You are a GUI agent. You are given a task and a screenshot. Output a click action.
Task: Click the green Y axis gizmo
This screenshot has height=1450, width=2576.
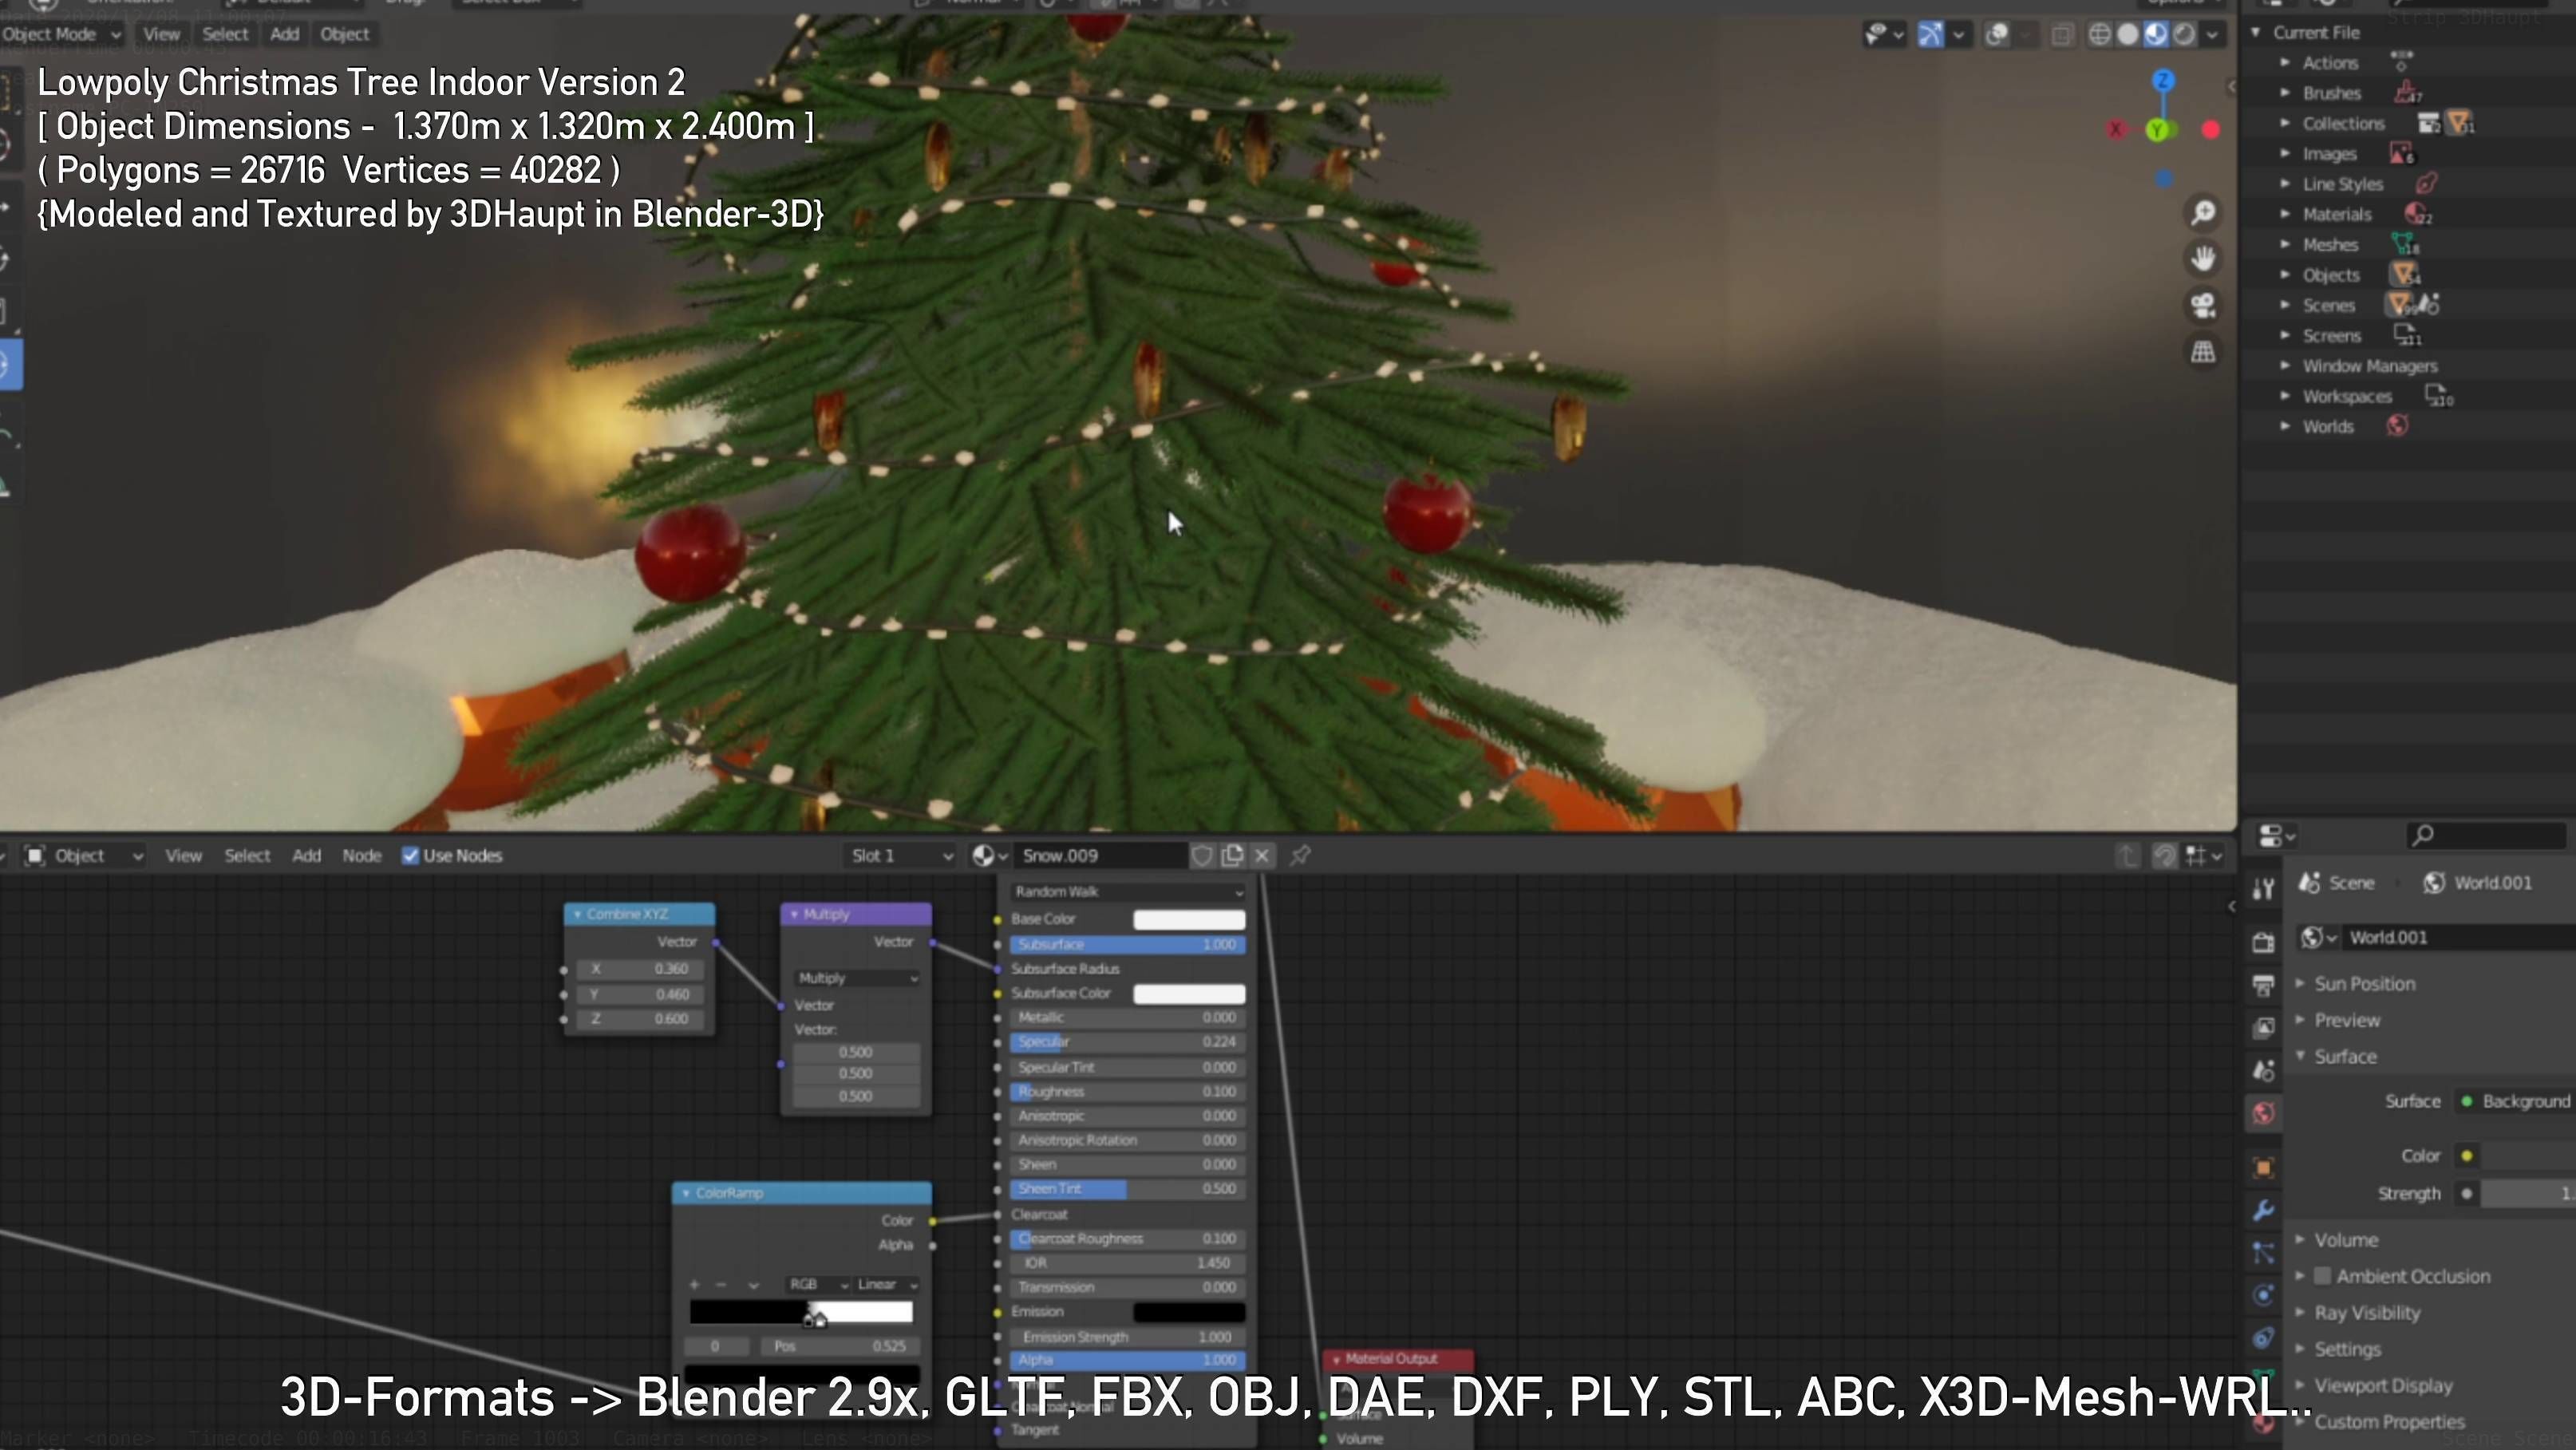tap(2157, 130)
